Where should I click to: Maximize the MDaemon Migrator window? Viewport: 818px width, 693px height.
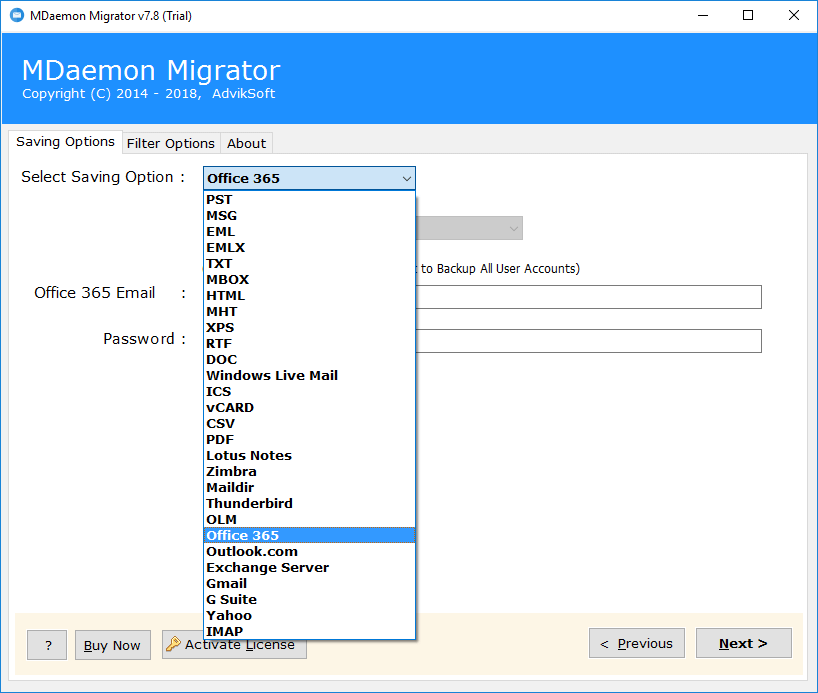point(748,16)
